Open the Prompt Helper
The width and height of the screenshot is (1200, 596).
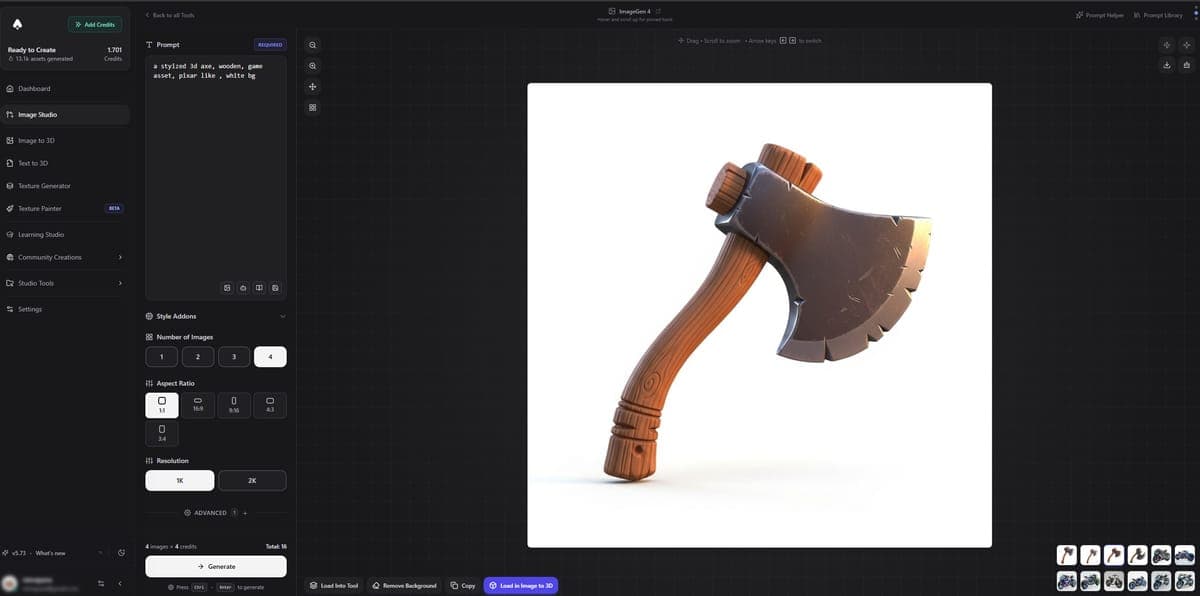point(1100,15)
